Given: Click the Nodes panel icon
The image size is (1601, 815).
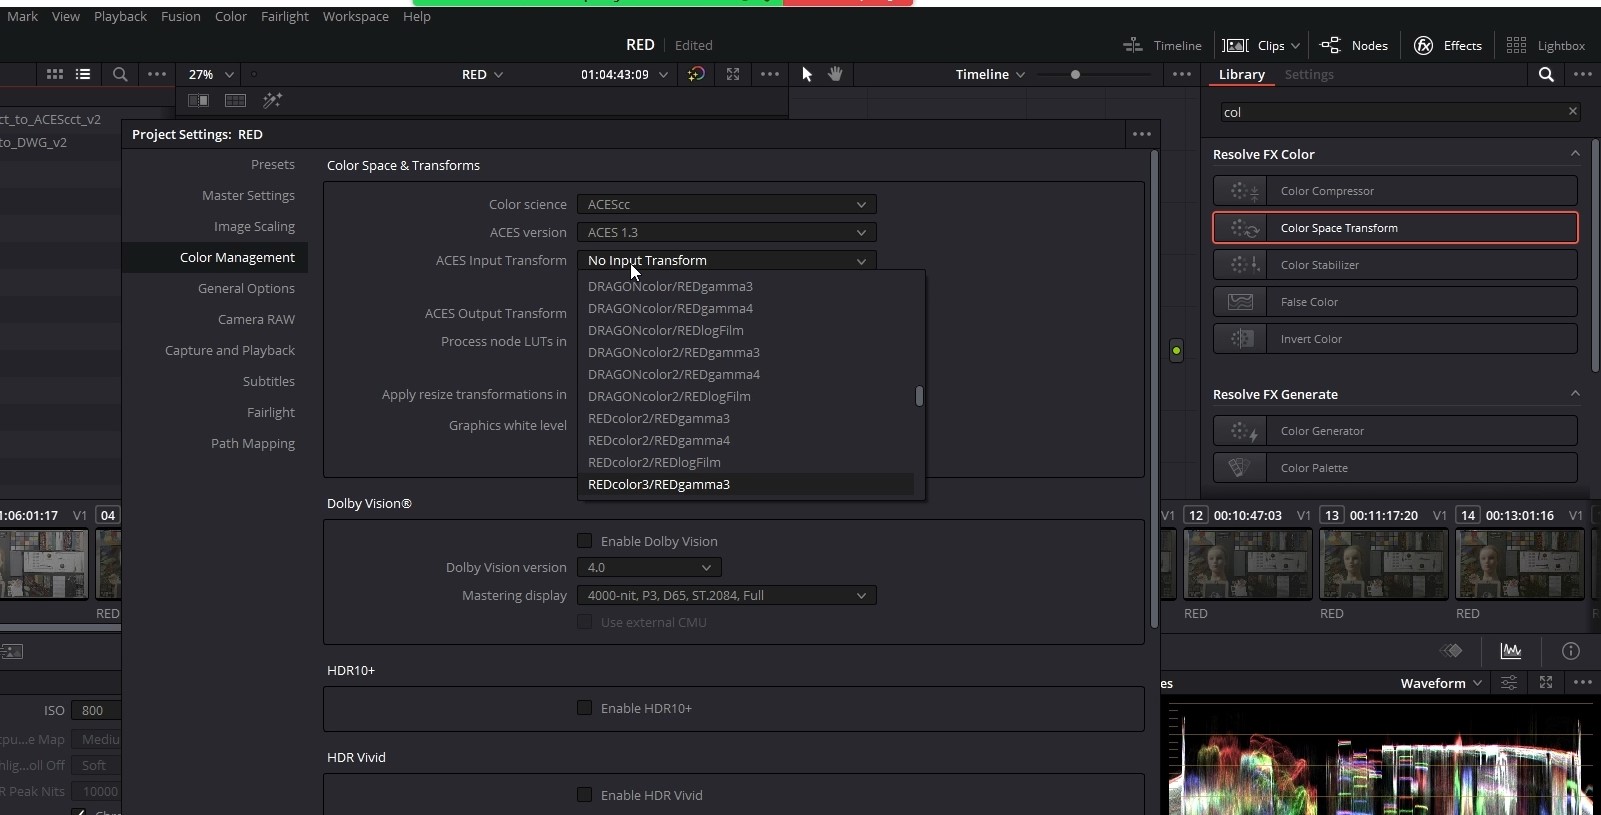Looking at the screenshot, I should pos(1330,45).
